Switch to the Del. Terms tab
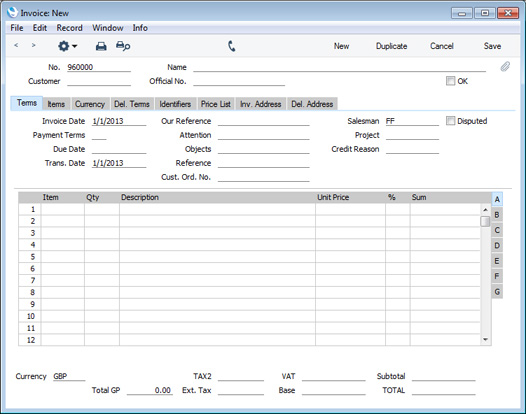526x414 pixels. (x=132, y=104)
